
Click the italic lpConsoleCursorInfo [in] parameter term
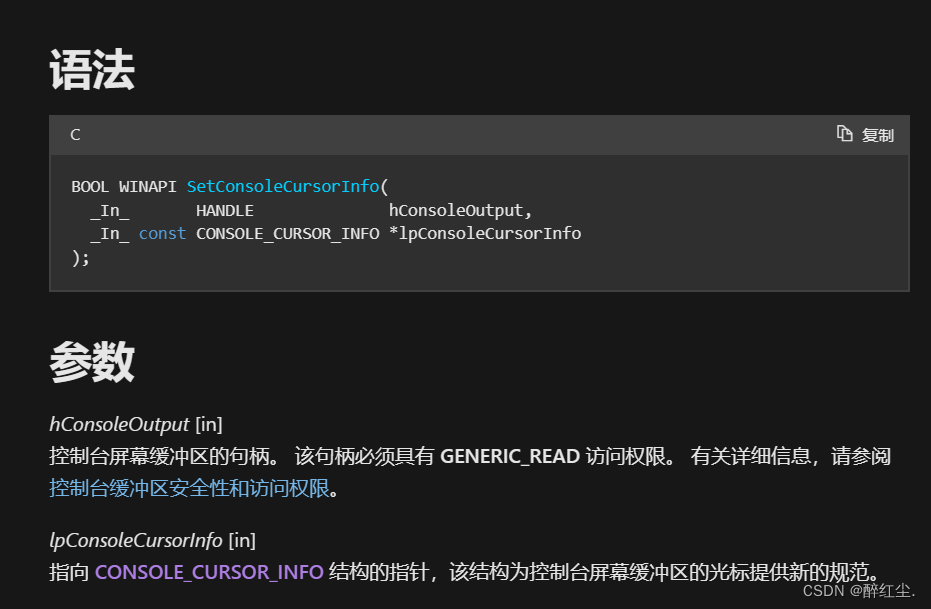153,541
